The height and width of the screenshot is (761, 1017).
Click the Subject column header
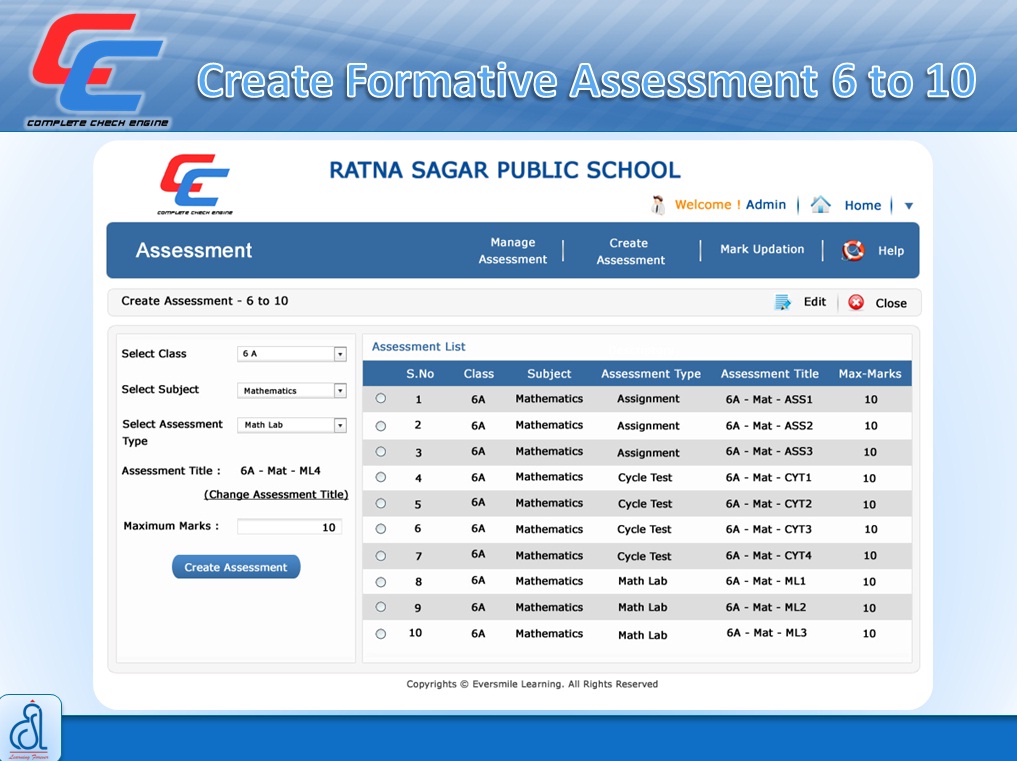coord(549,374)
